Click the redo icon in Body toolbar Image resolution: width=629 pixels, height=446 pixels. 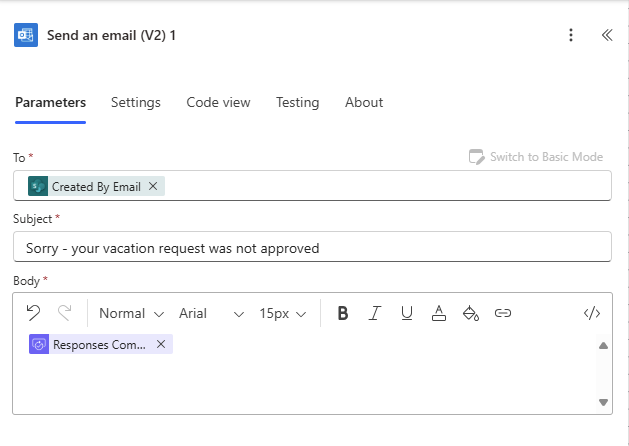(65, 313)
